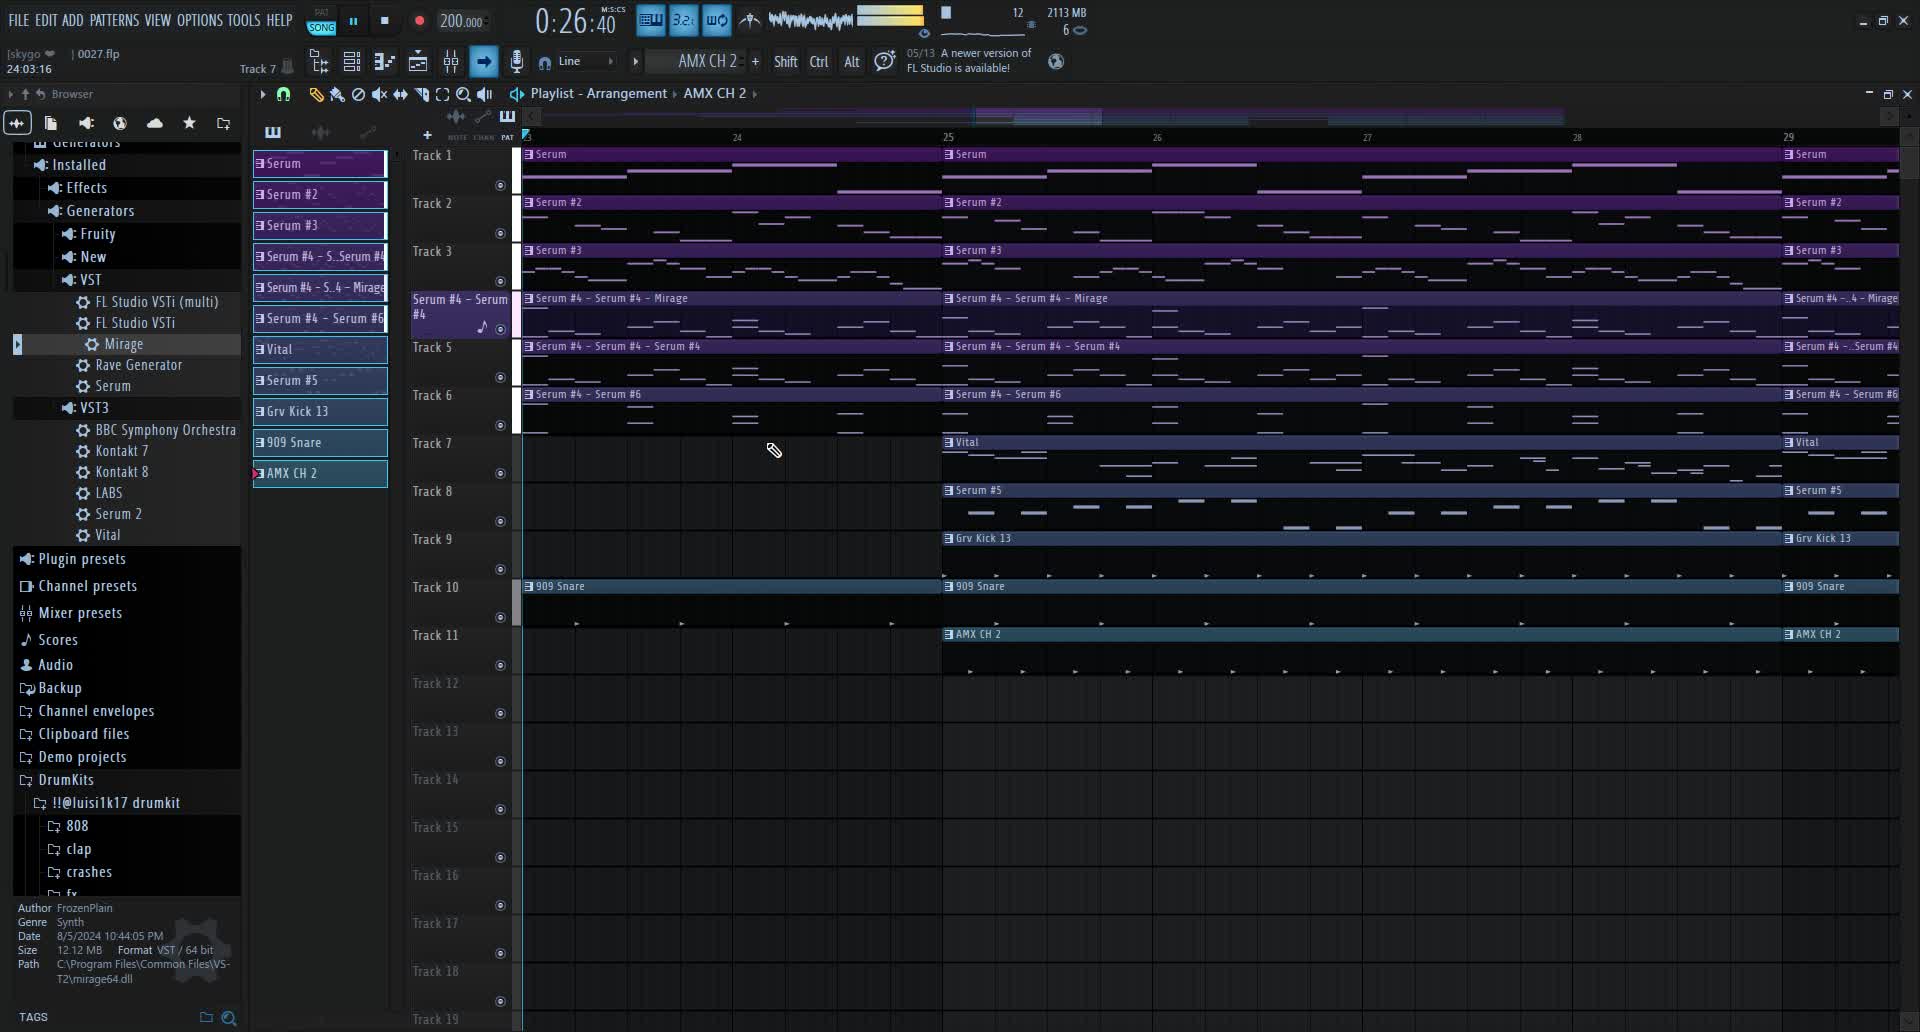Select the Slip tool in playlist toolbar
The image size is (1920, 1032).
pyautogui.click(x=400, y=94)
